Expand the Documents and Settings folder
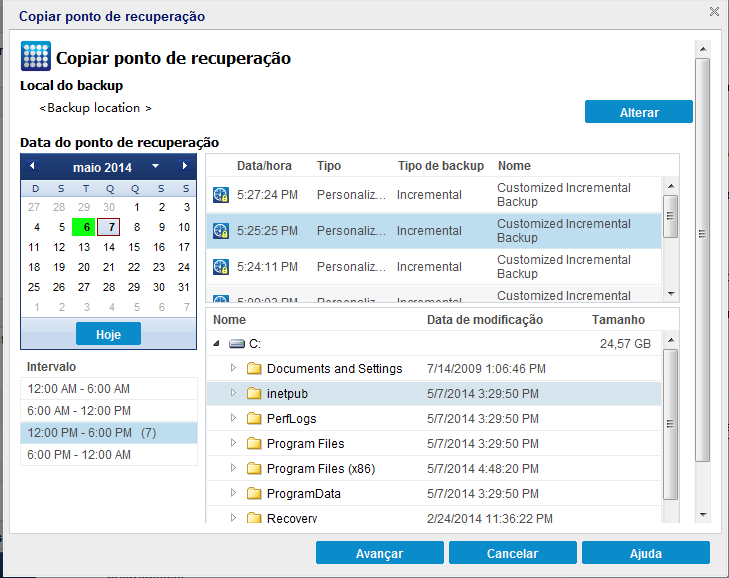729x578 pixels. [233, 368]
